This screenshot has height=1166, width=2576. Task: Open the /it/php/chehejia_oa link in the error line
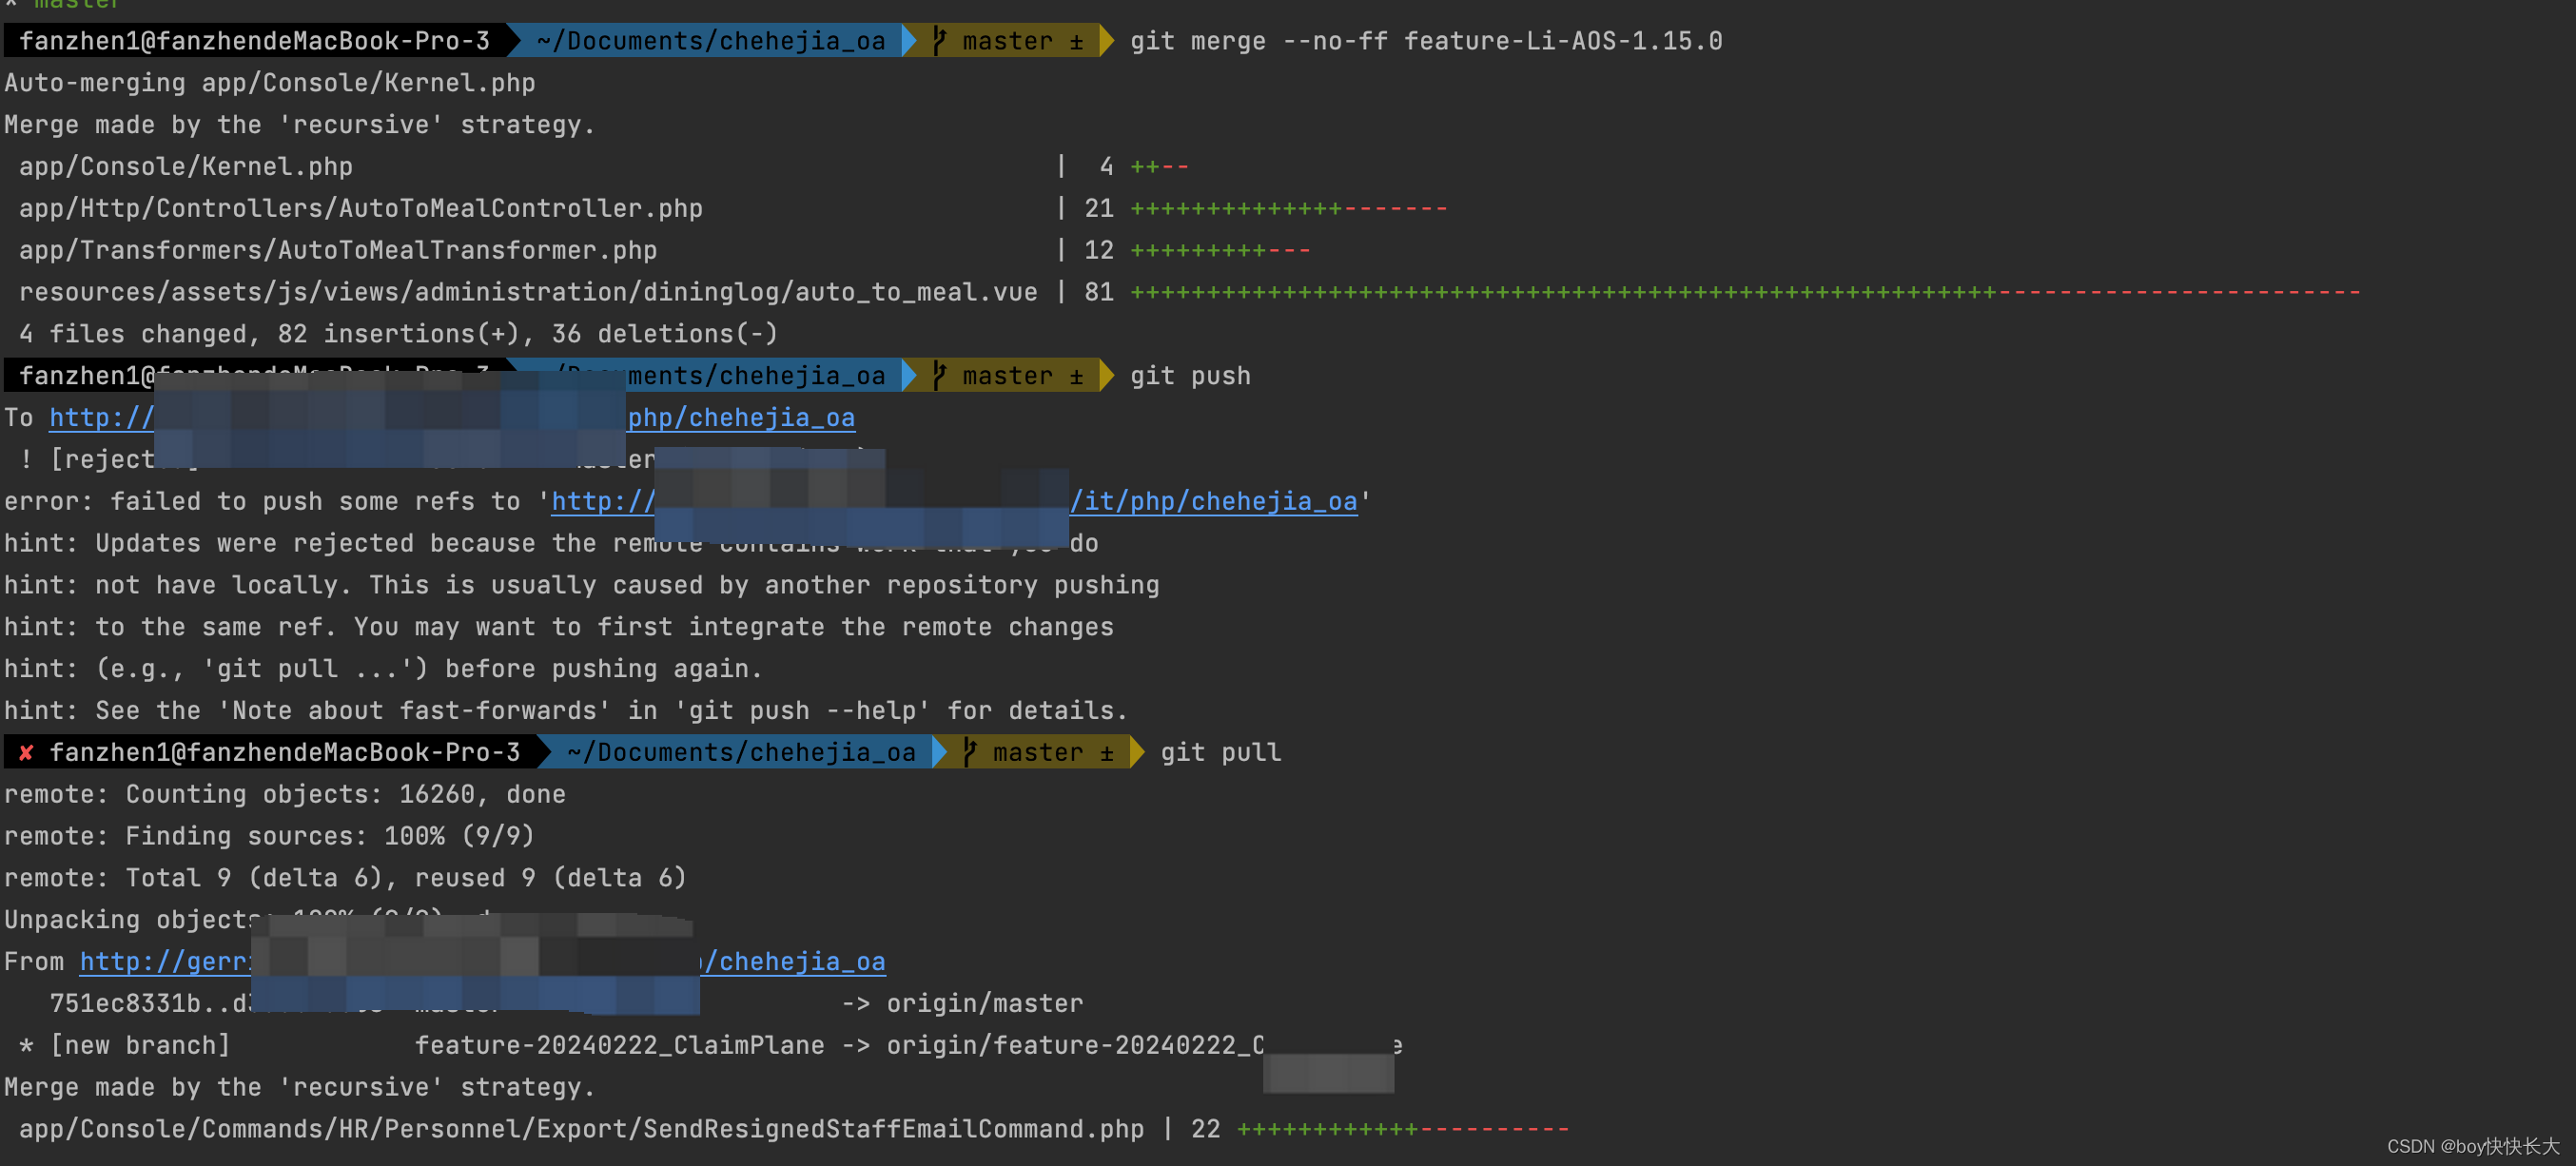tap(1214, 501)
